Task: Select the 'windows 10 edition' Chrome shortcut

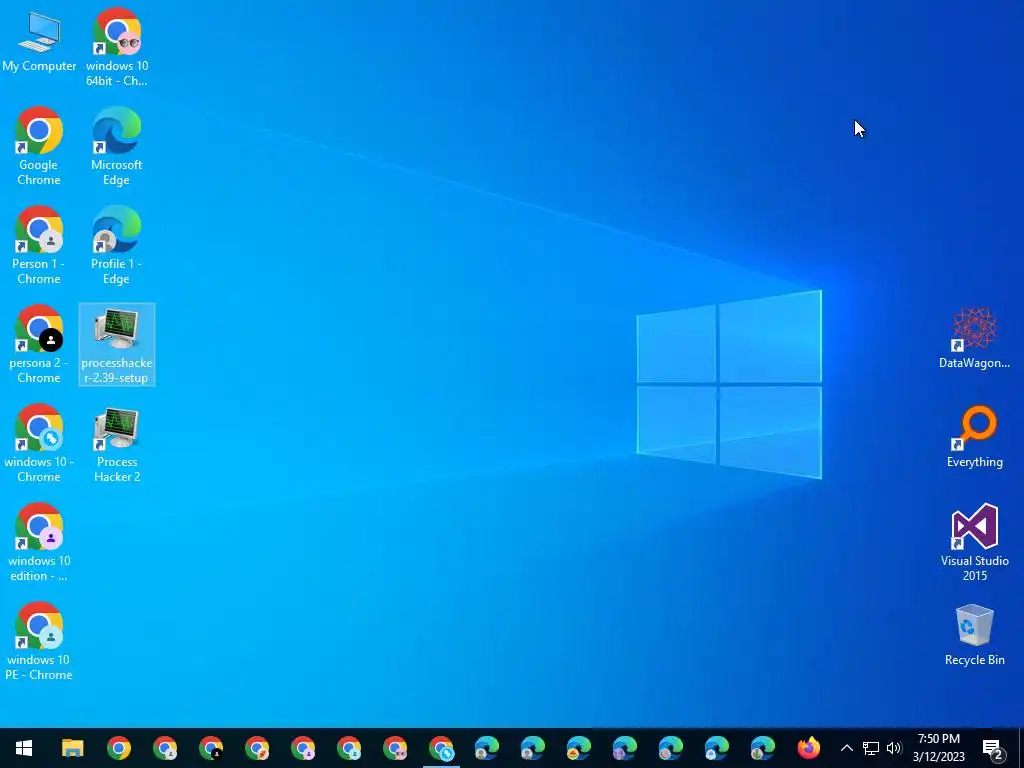Action: pyautogui.click(x=39, y=543)
